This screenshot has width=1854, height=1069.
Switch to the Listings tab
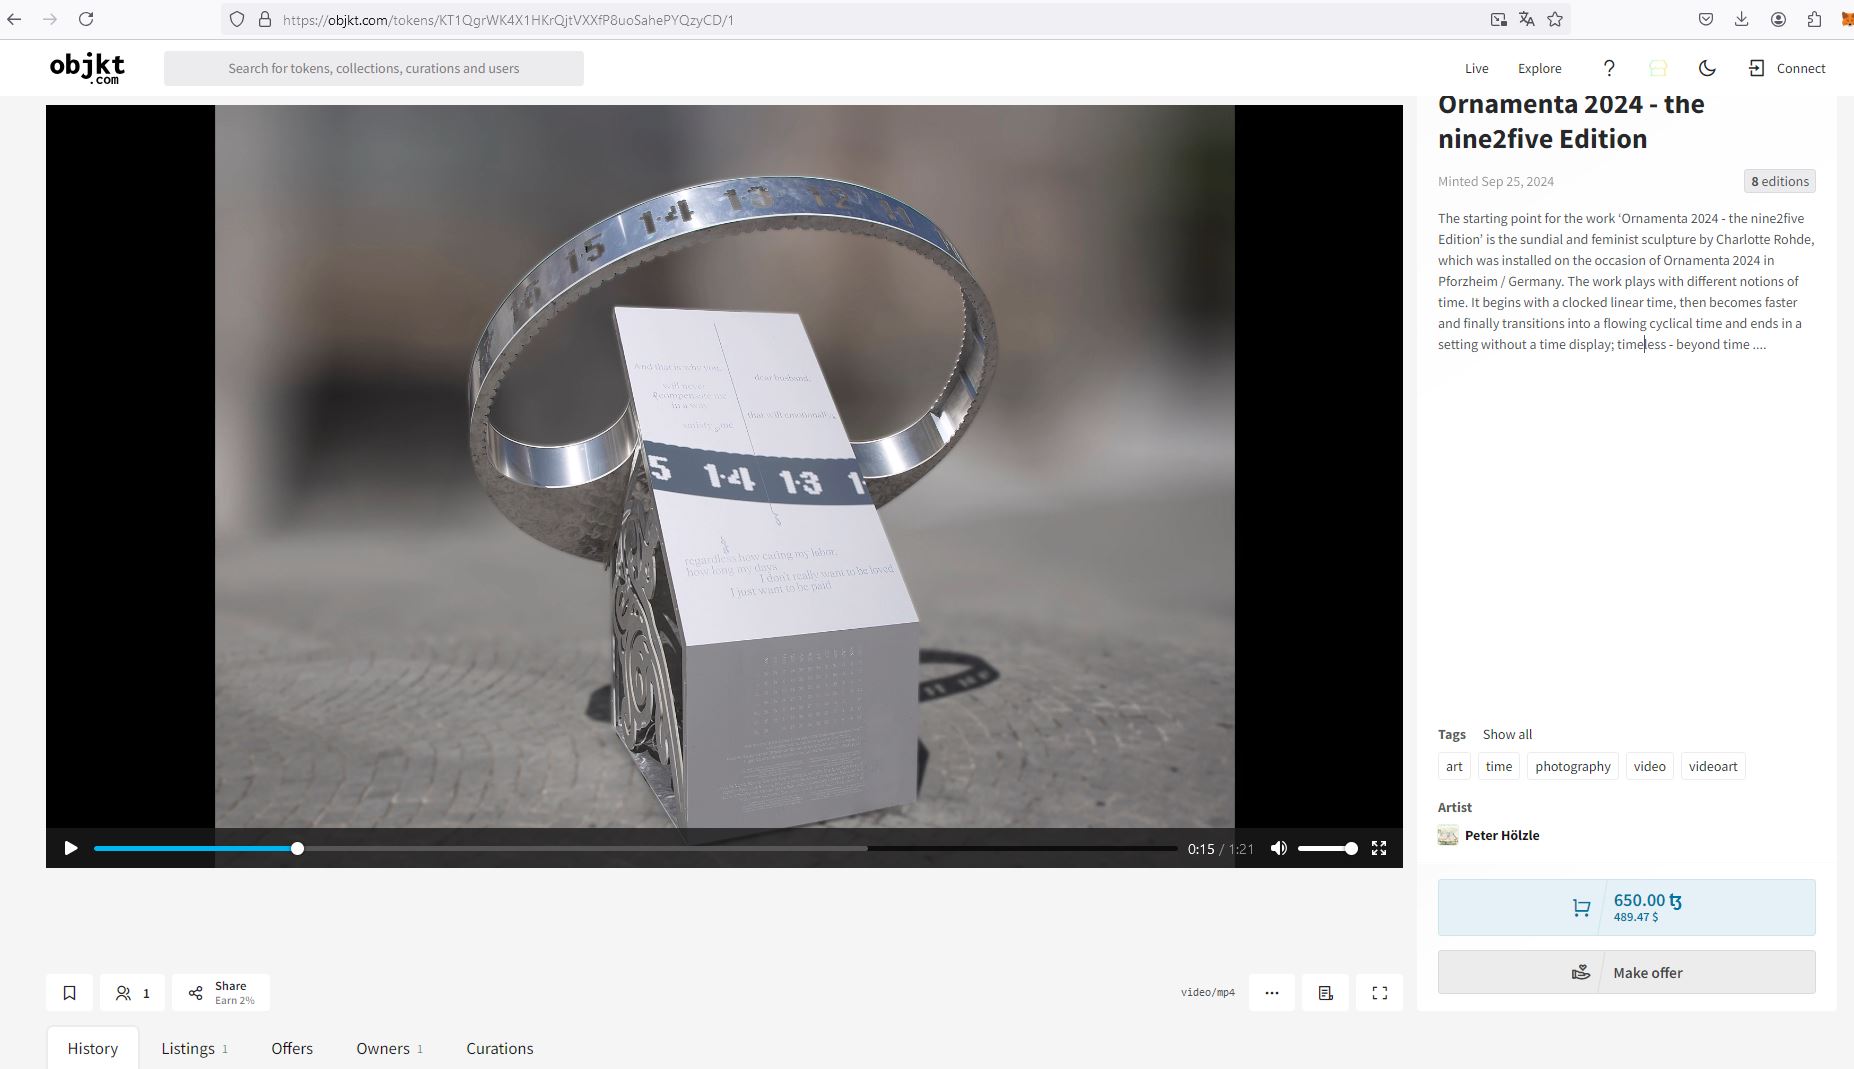pos(194,1048)
